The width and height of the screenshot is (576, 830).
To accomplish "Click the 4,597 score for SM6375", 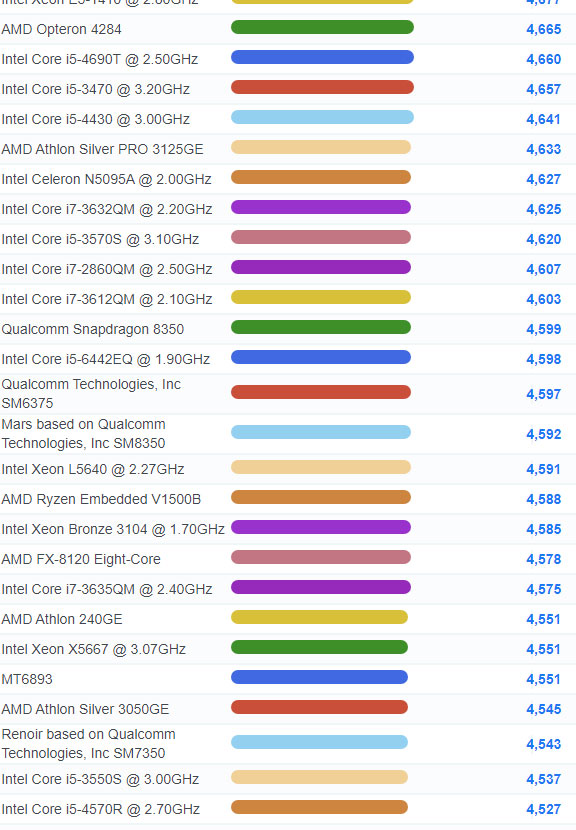I will [544, 394].
